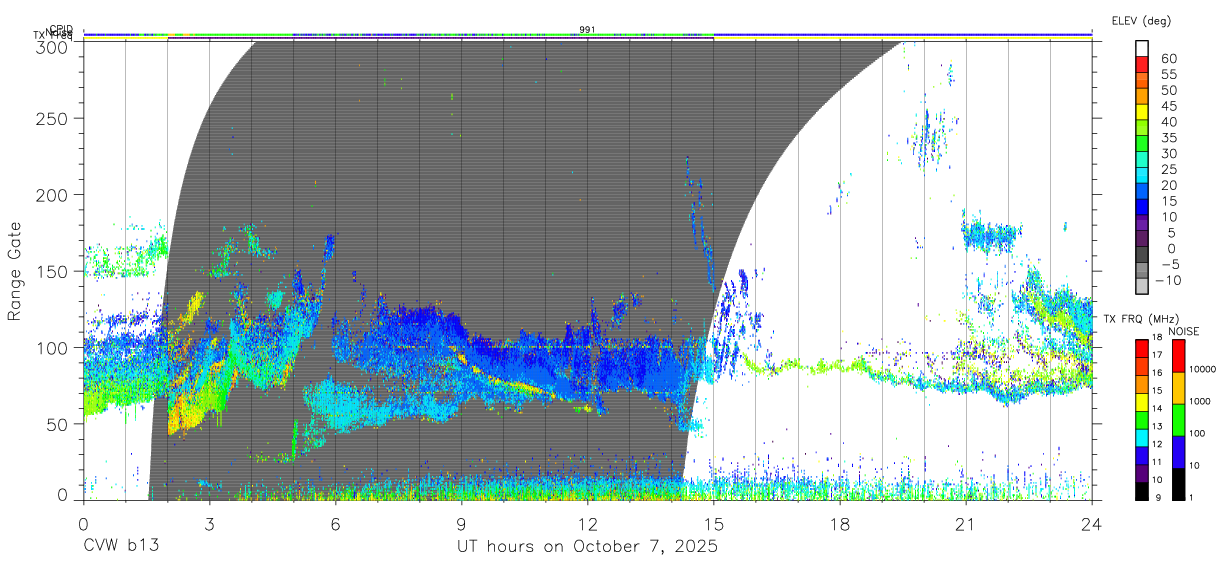Click the "12" tick label on the UT hours axis

(x=588, y=523)
